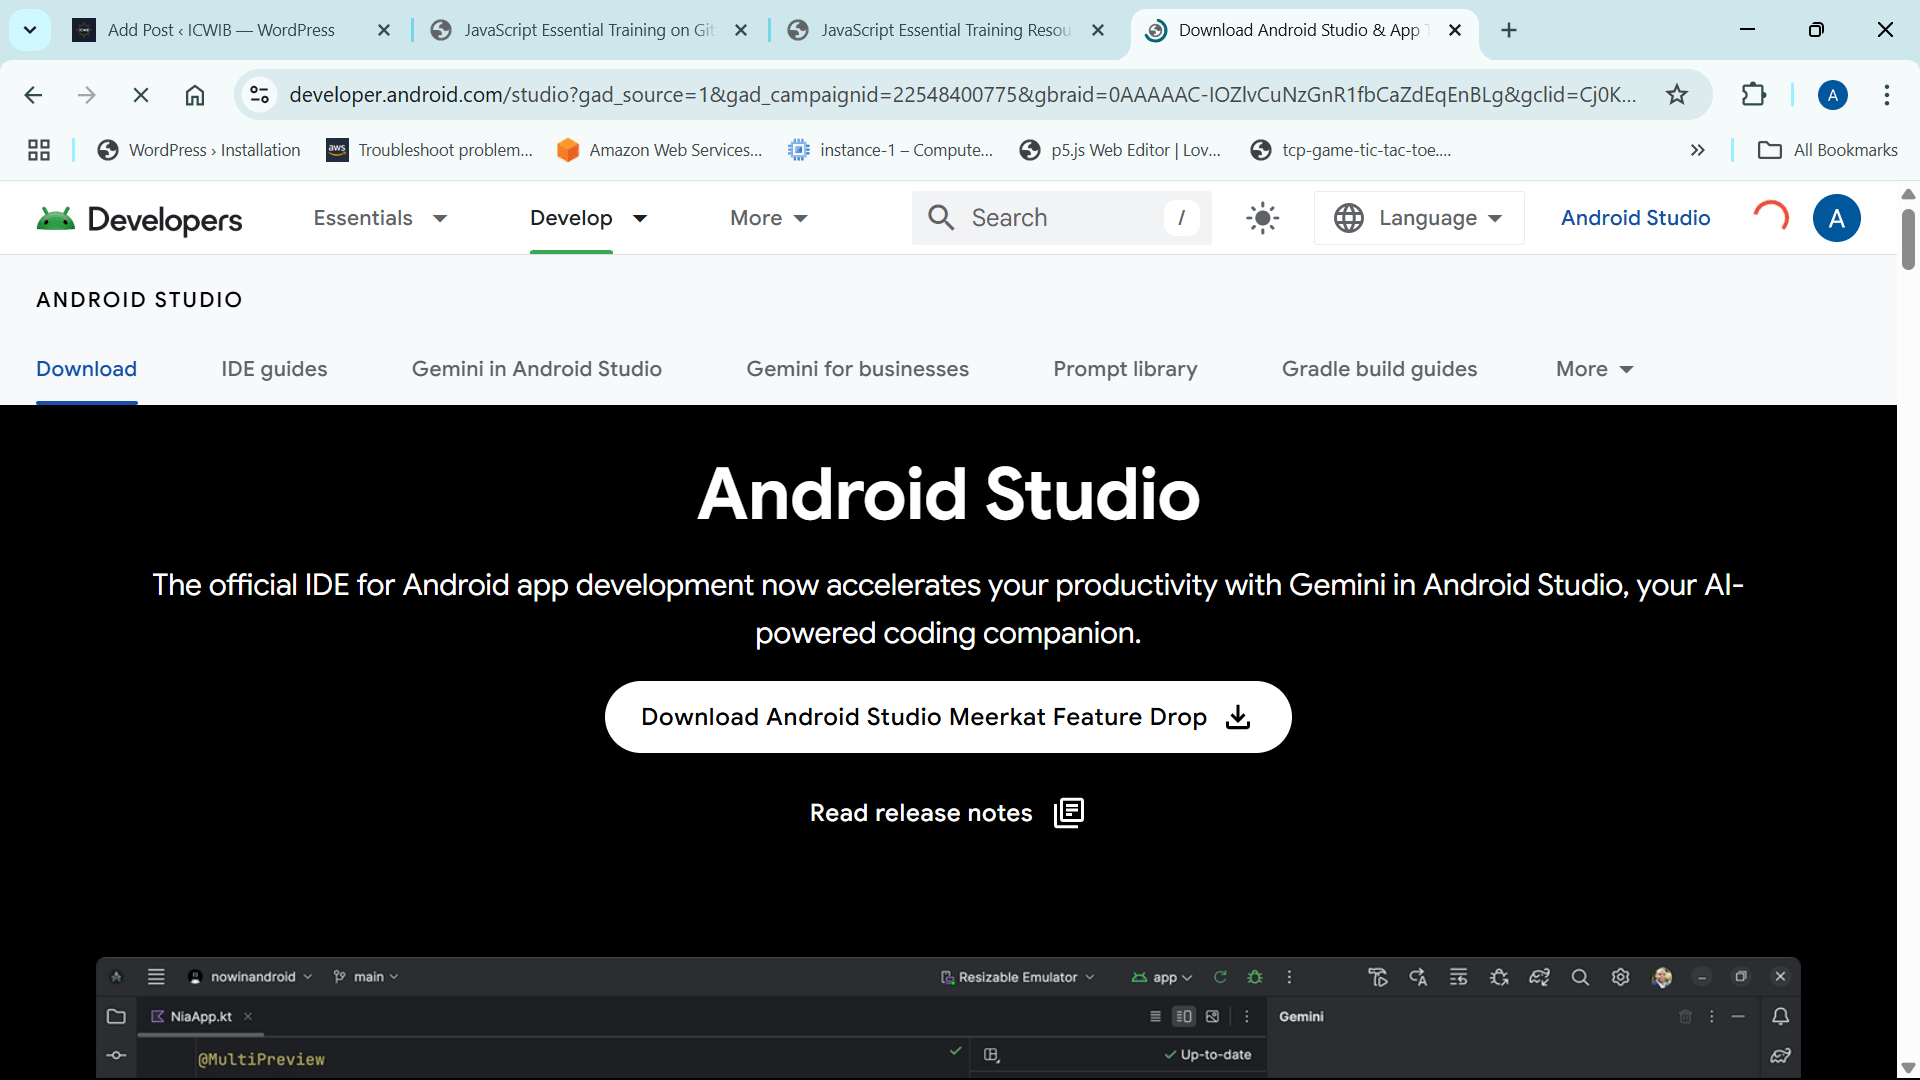Open the Amazon Web Services bookmark
This screenshot has height=1080, width=1920.
(660, 150)
